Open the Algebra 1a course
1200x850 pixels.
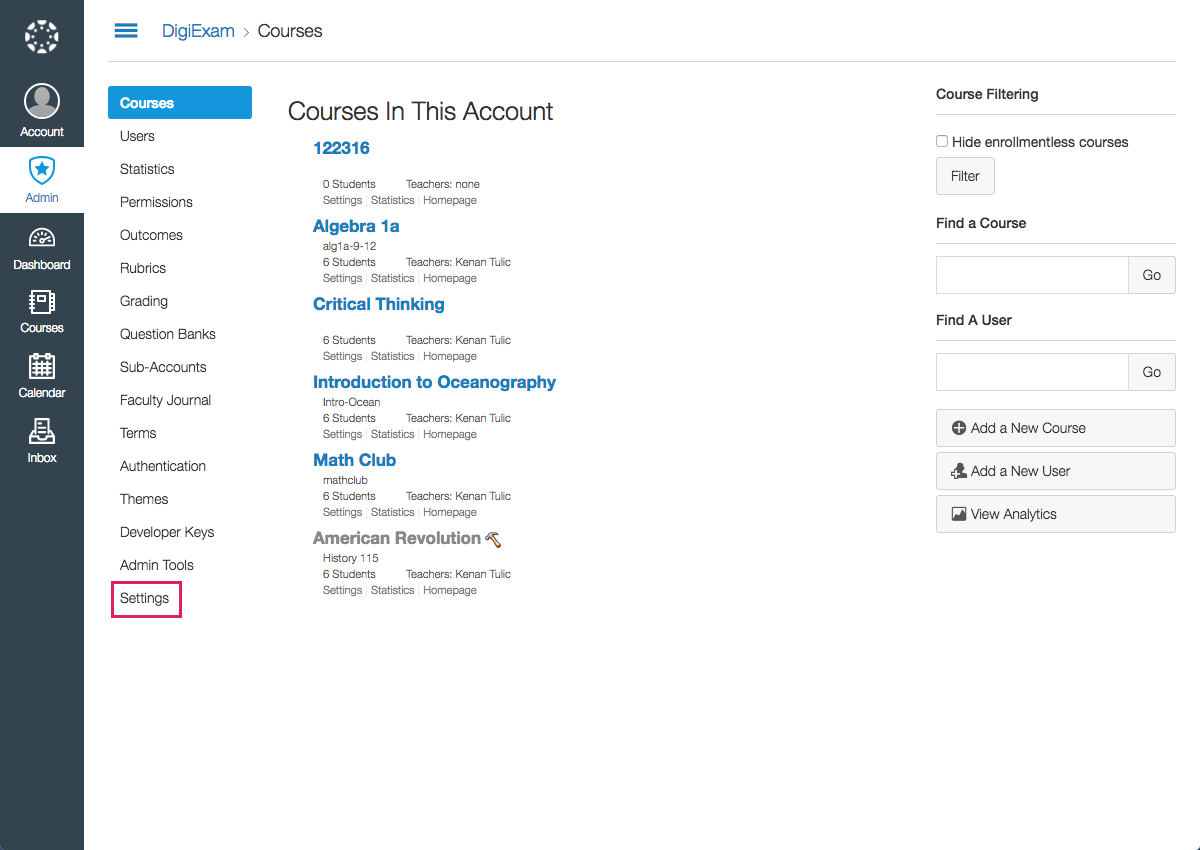coord(356,226)
